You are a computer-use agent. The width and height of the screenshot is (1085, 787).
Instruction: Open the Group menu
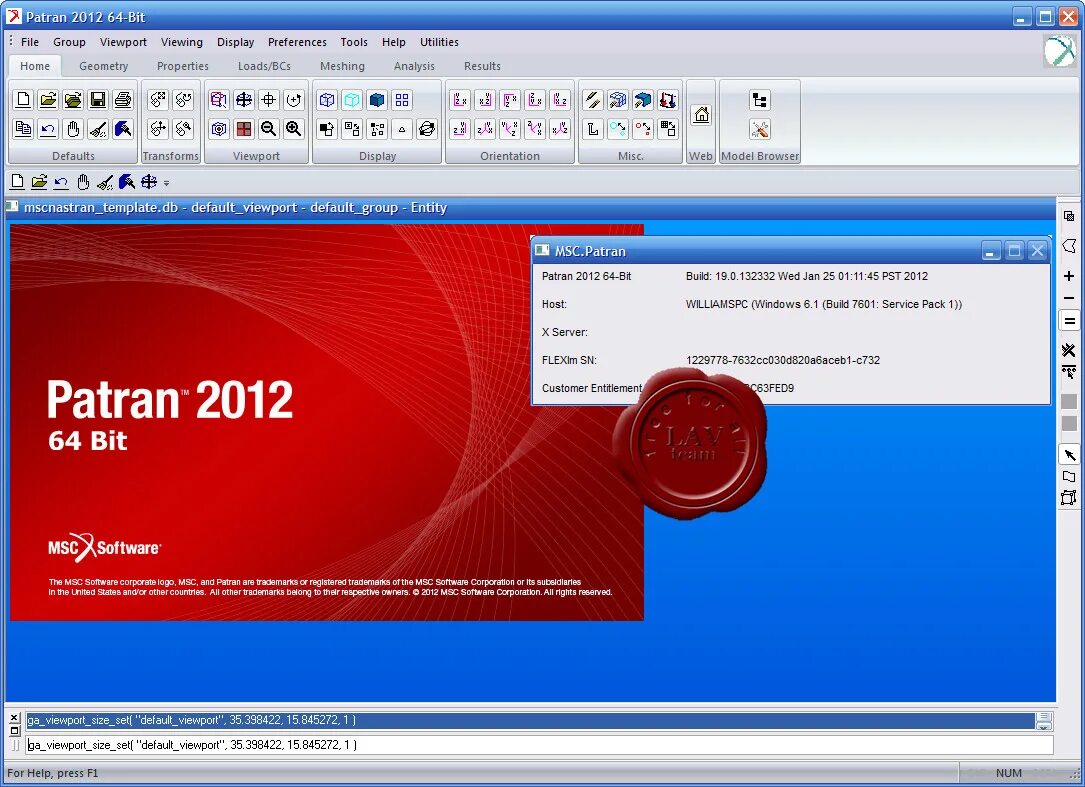pos(69,42)
